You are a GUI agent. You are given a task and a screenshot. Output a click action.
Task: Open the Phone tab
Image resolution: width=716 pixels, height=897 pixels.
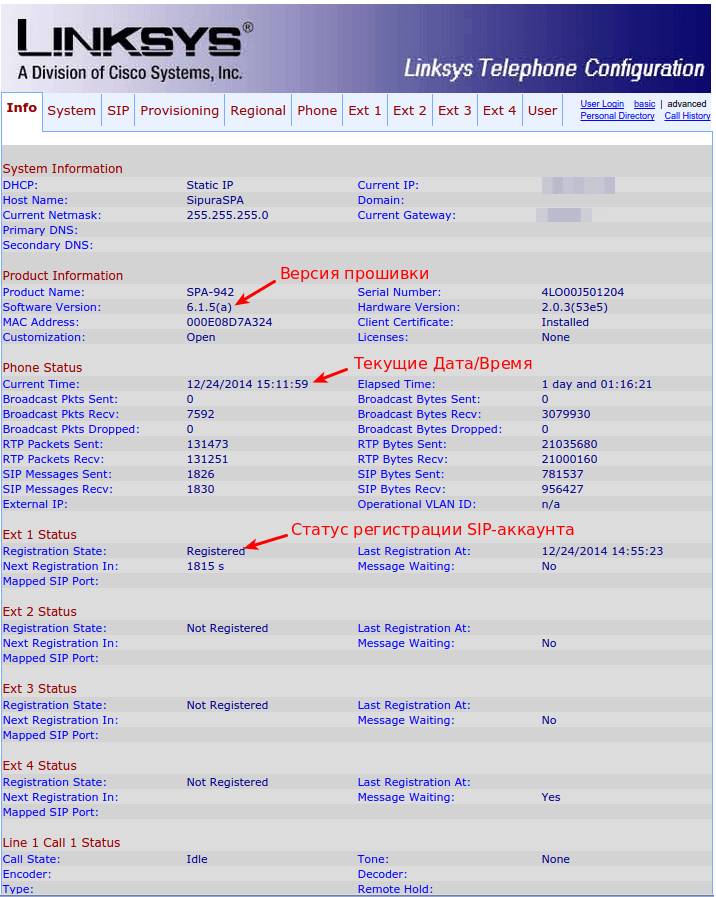[x=317, y=111]
